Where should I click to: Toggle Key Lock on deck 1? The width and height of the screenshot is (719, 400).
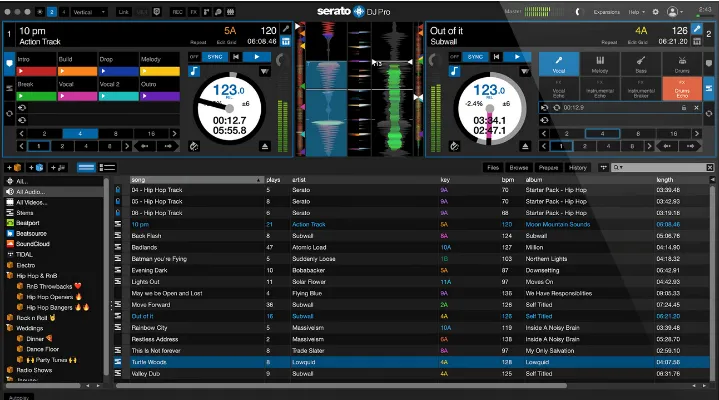point(194,71)
